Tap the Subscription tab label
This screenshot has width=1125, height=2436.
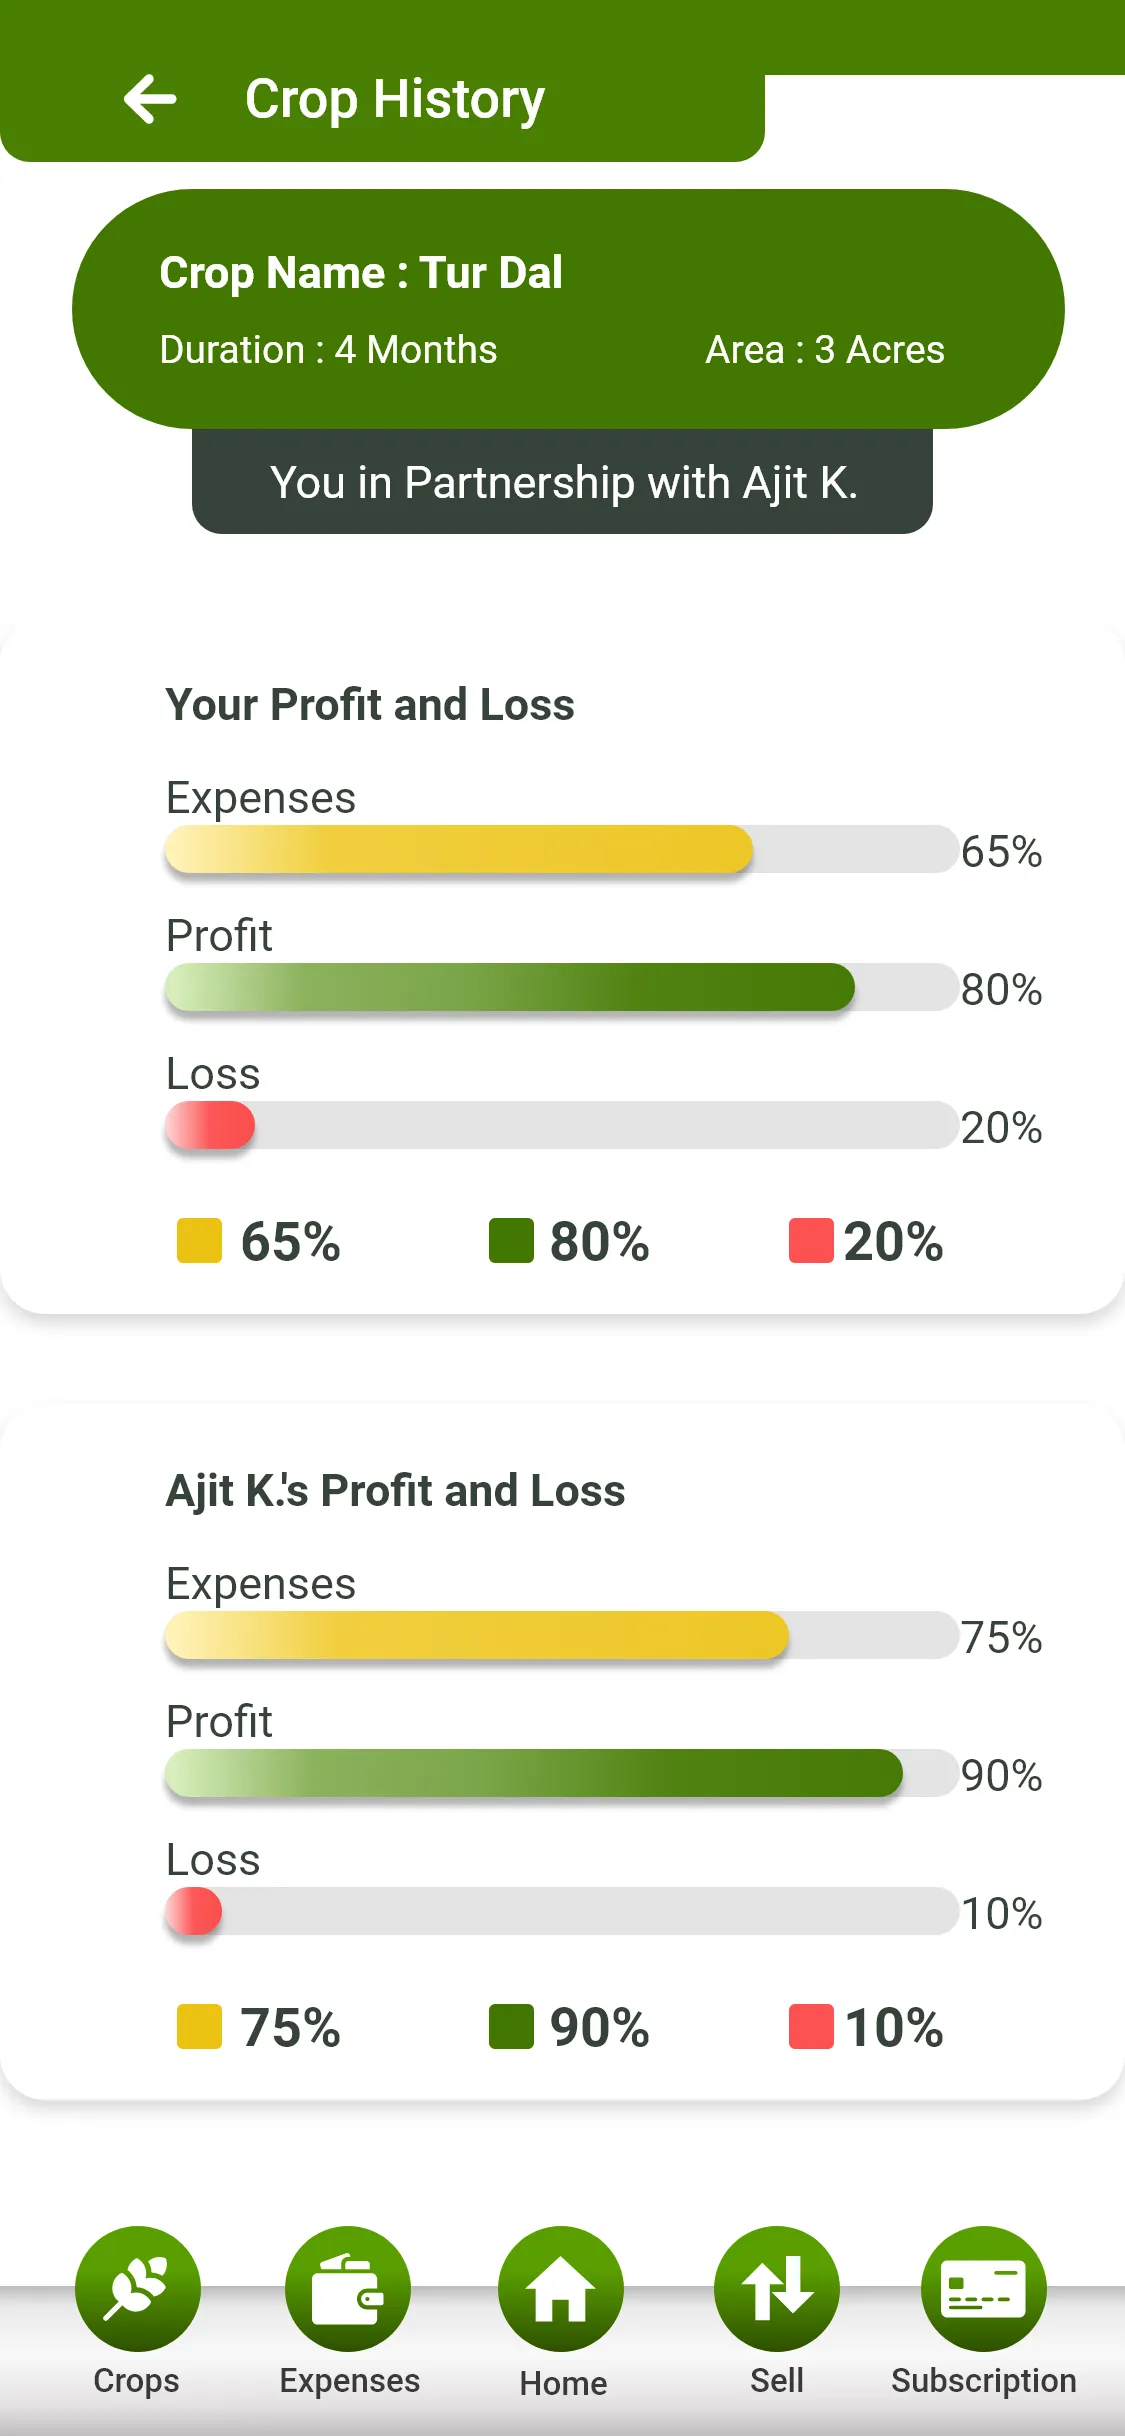click(x=984, y=2381)
